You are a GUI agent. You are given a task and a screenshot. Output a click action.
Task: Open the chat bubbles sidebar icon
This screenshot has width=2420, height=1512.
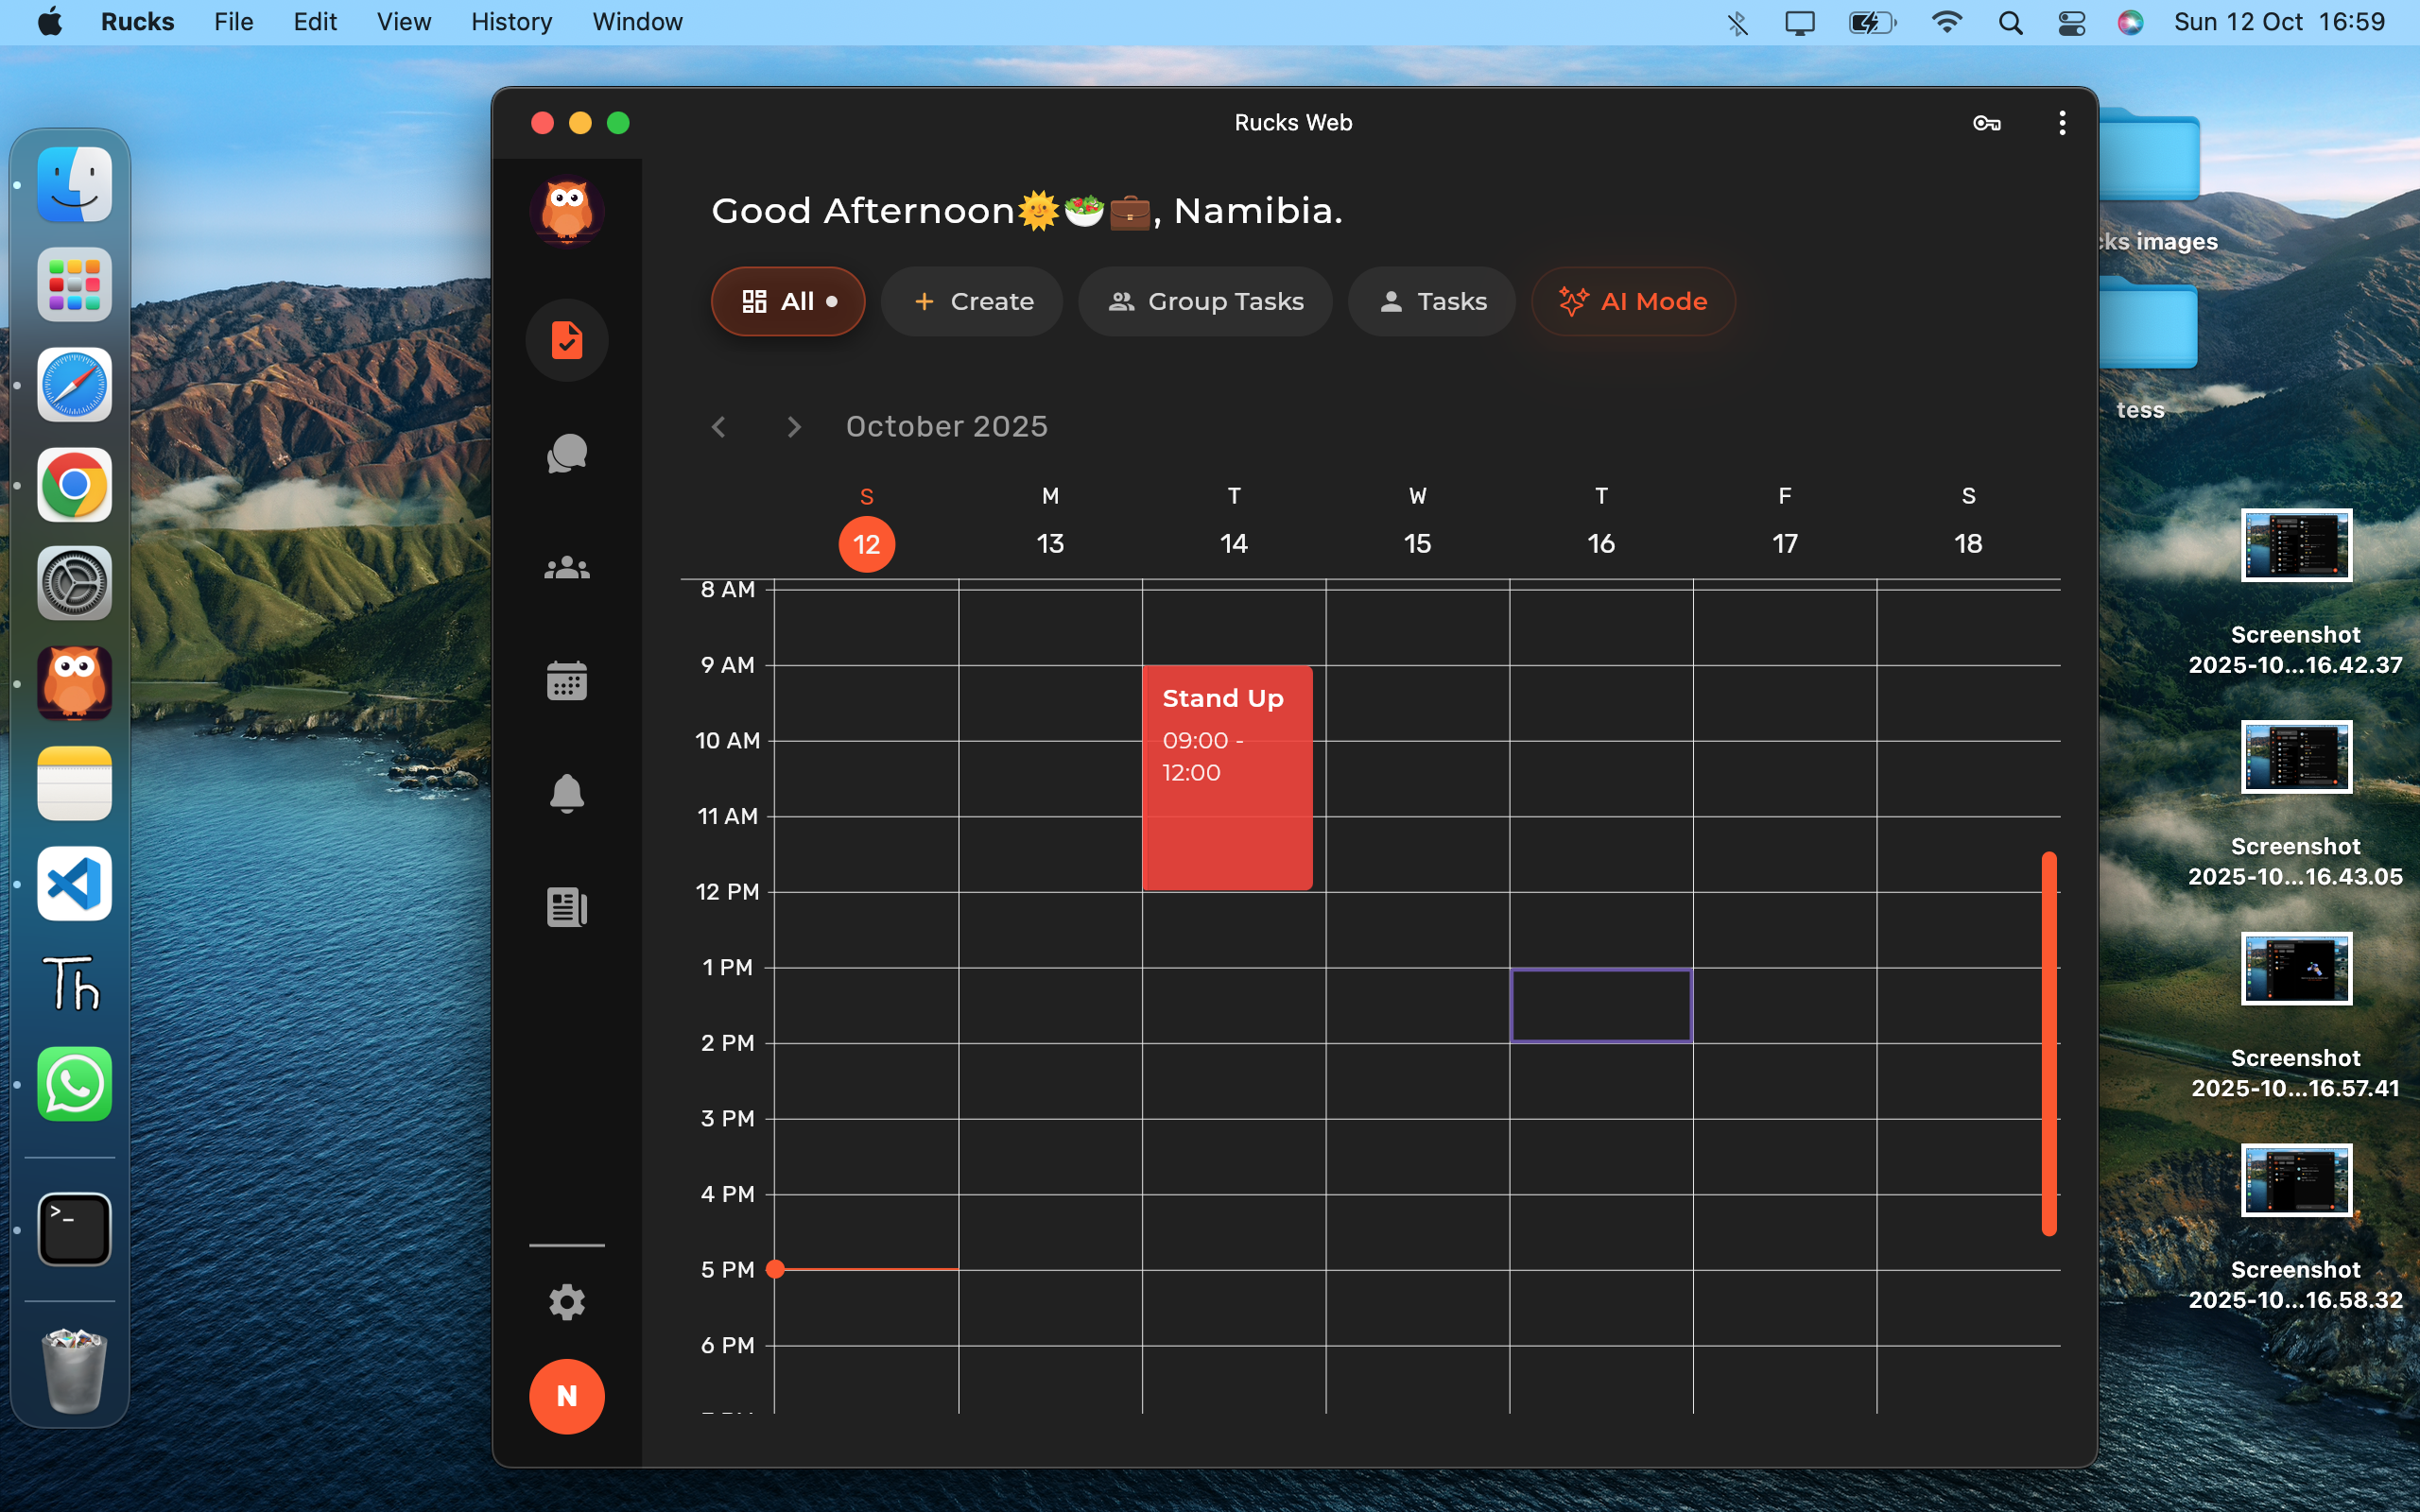point(567,454)
